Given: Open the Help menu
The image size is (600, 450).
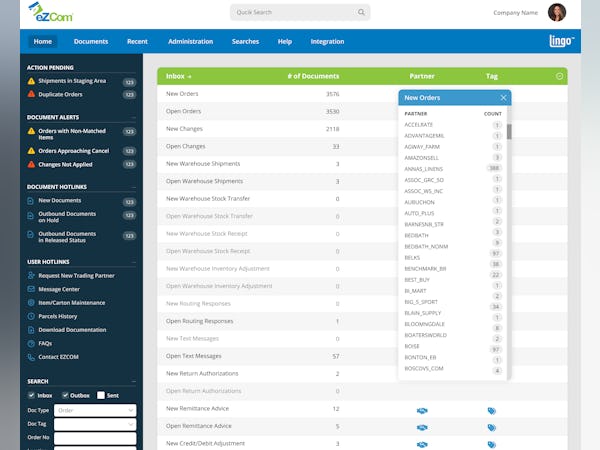Looking at the screenshot, I should [285, 41].
